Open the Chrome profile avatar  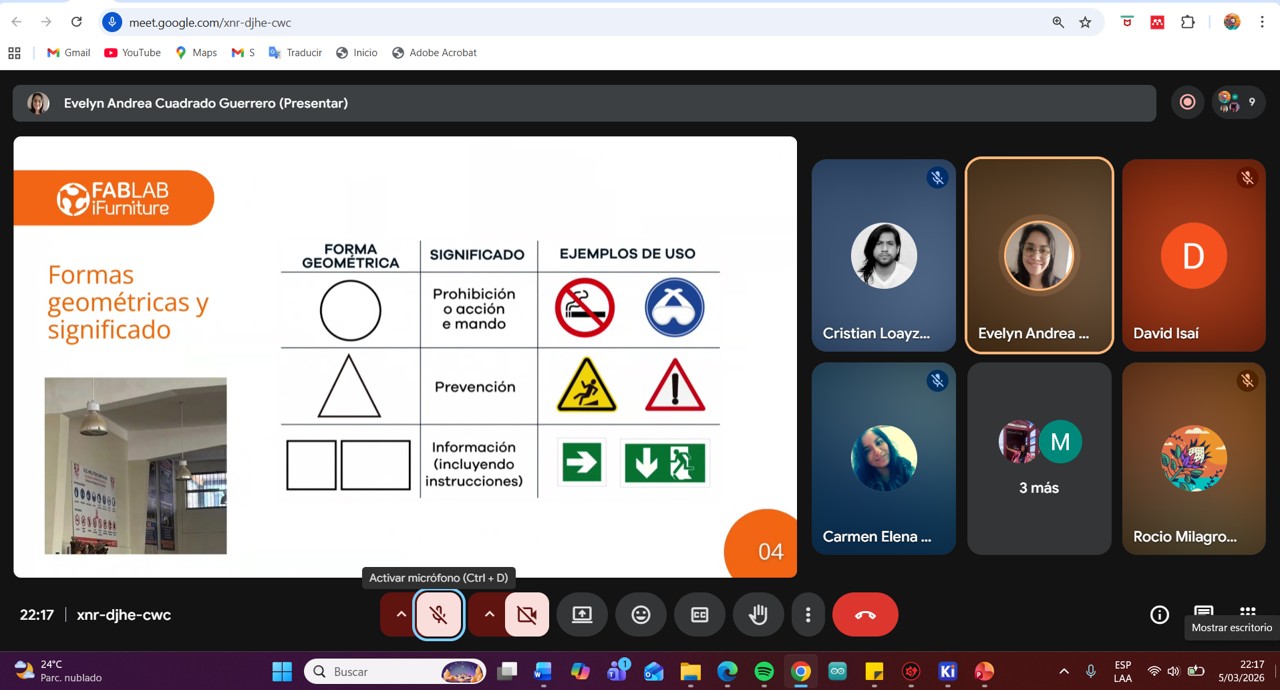(1232, 22)
